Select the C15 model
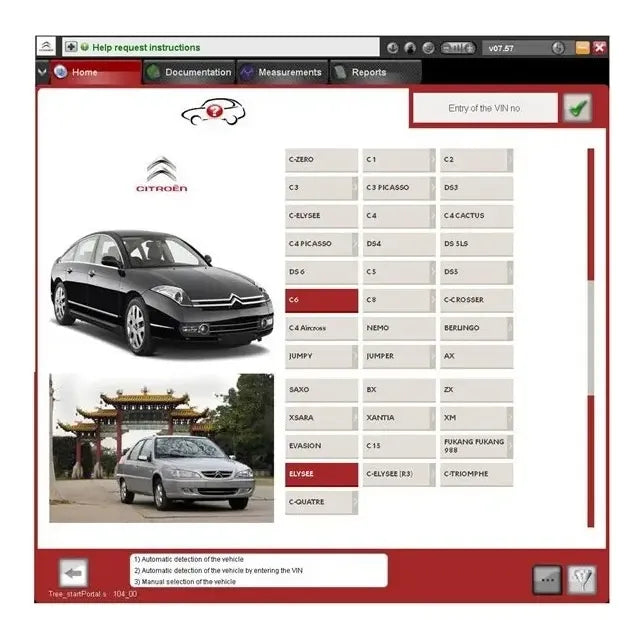The width and height of the screenshot is (641, 641). (x=399, y=446)
